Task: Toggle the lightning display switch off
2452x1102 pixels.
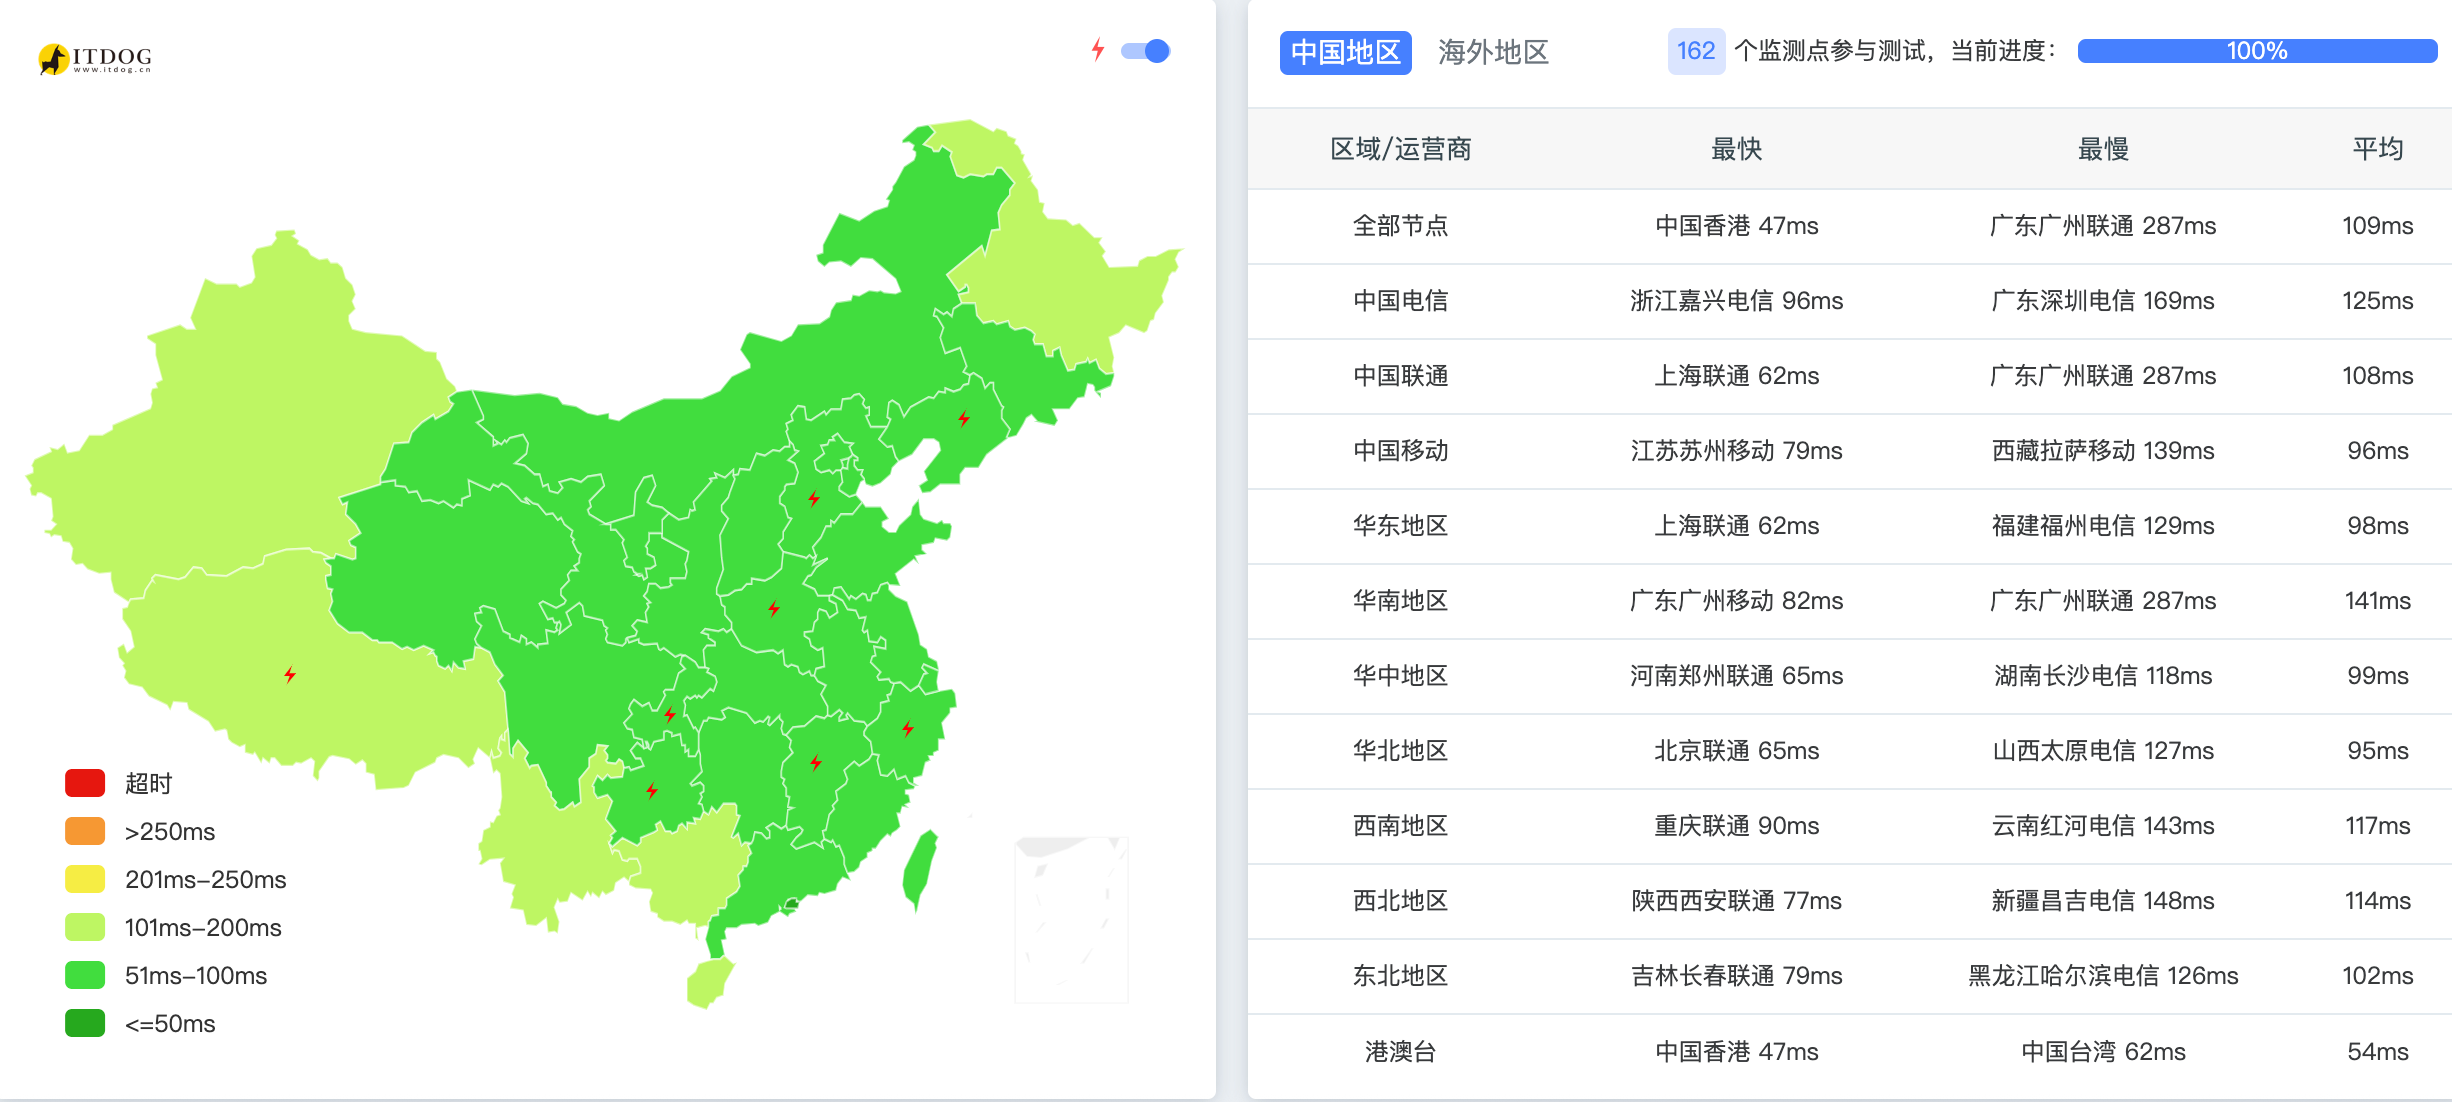Action: tap(1146, 51)
